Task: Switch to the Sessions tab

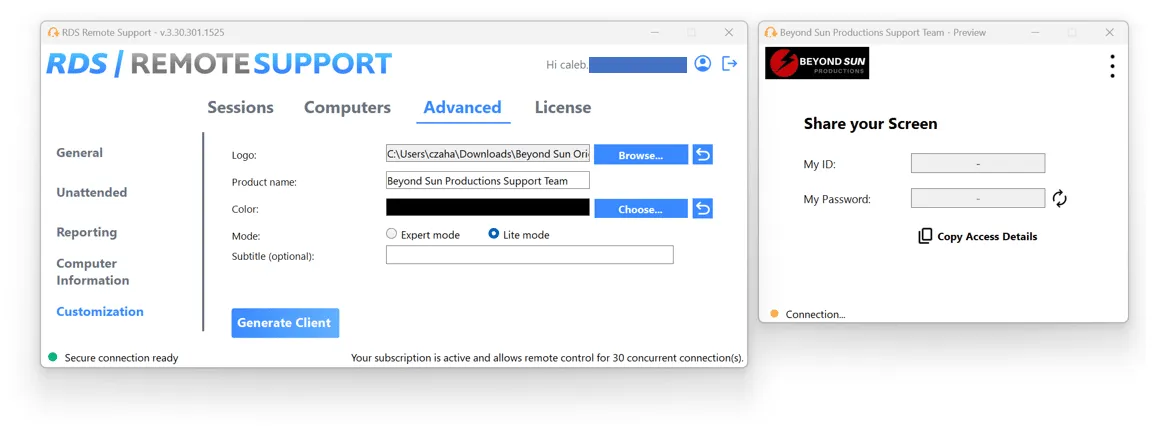Action: [240, 108]
